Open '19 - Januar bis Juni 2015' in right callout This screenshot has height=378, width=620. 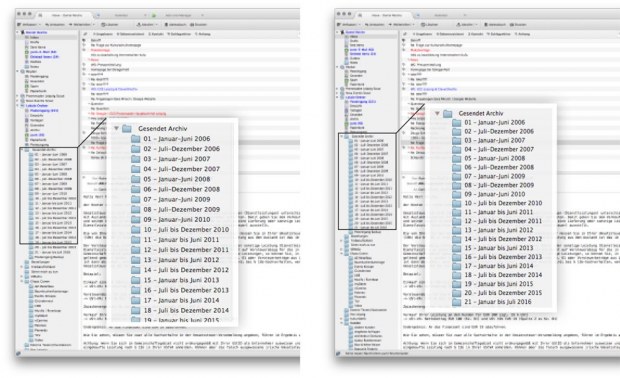coord(499,284)
